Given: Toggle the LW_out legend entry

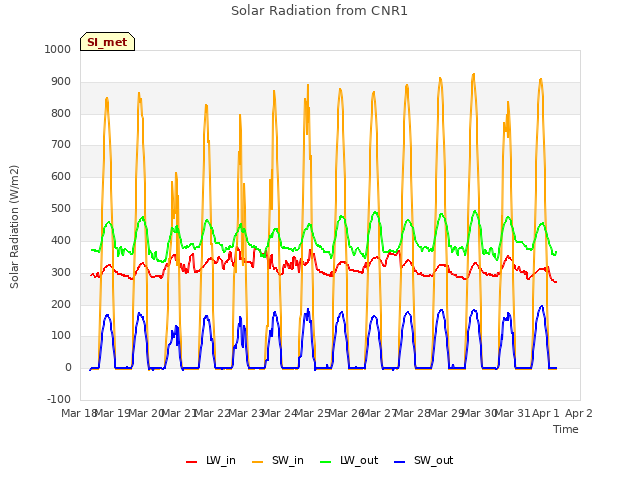Looking at the screenshot, I should [349, 460].
